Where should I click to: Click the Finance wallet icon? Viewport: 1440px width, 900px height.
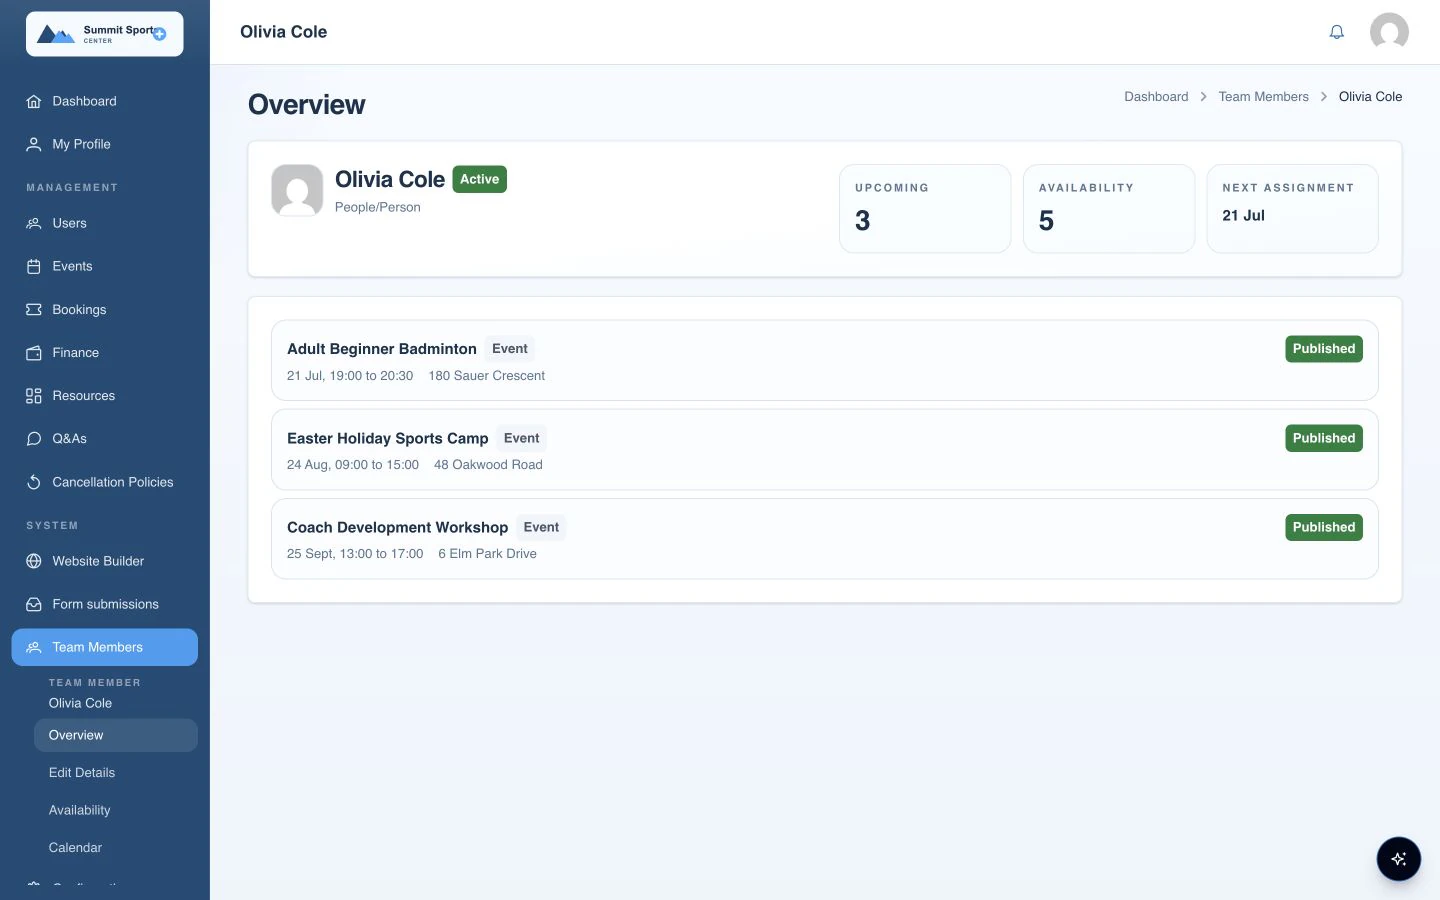pos(34,352)
